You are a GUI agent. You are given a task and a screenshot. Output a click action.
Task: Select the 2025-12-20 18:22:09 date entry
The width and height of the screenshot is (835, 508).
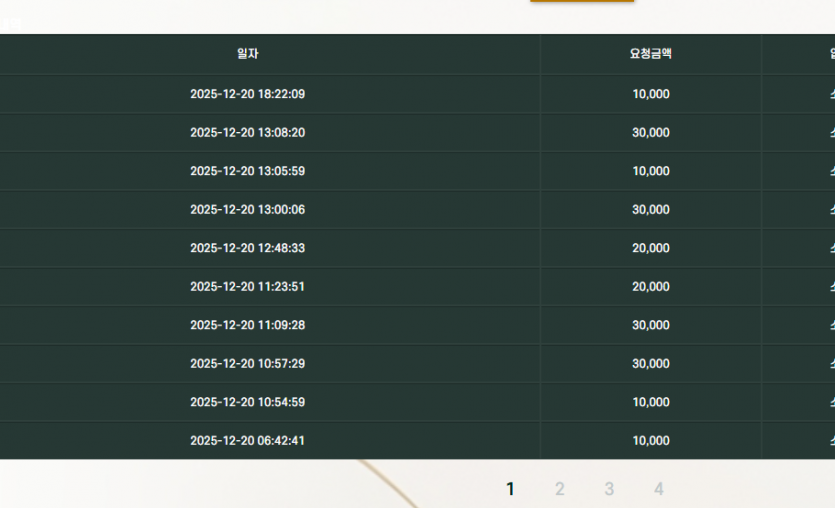click(x=248, y=94)
